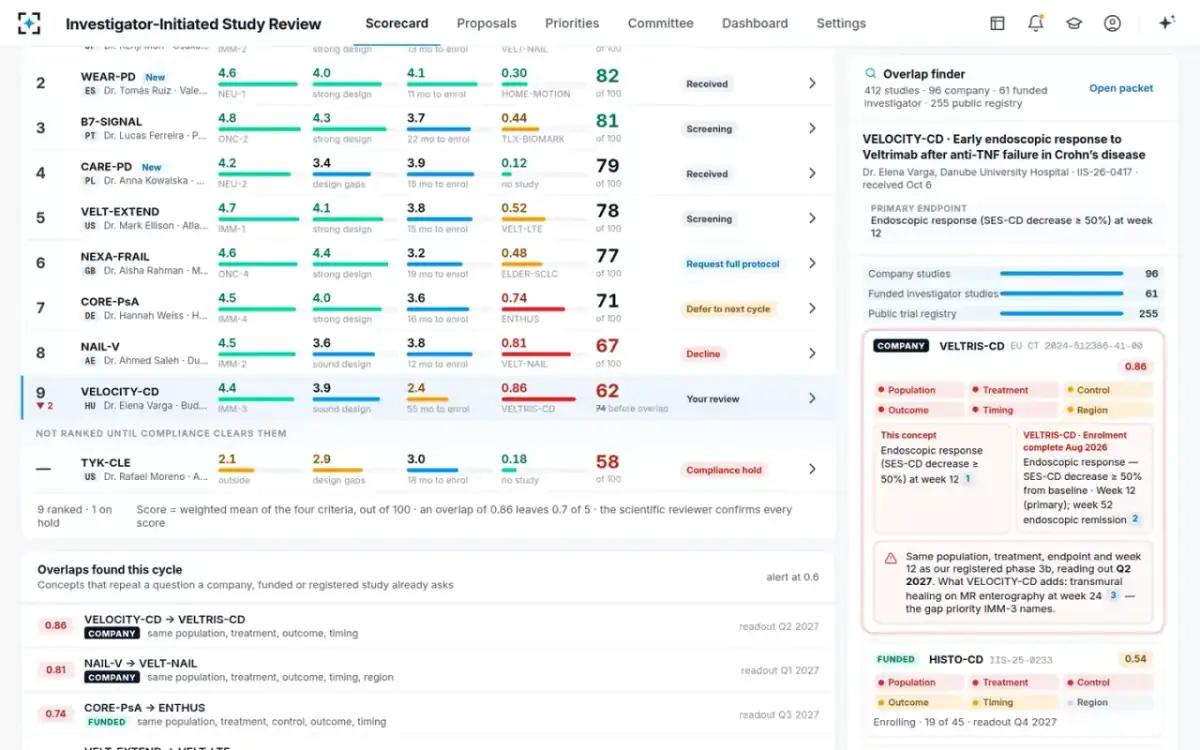
Task: Expand the B7-SIGNAL row chevron
Action: 812,129
